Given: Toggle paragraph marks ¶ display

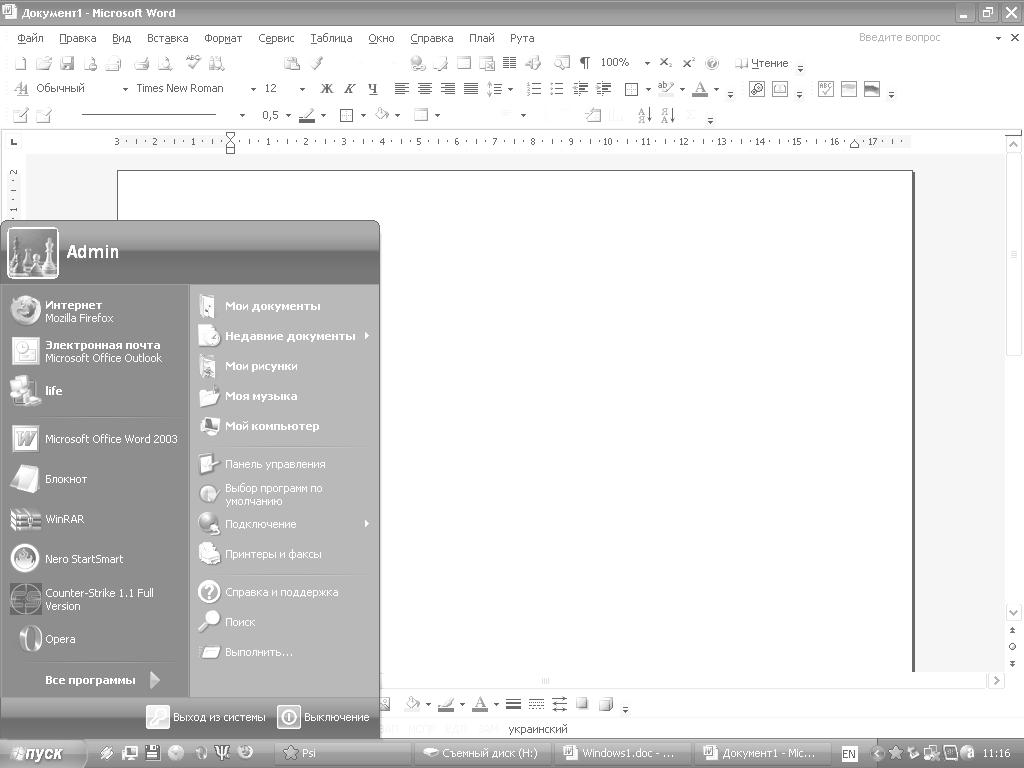Looking at the screenshot, I should (584, 63).
